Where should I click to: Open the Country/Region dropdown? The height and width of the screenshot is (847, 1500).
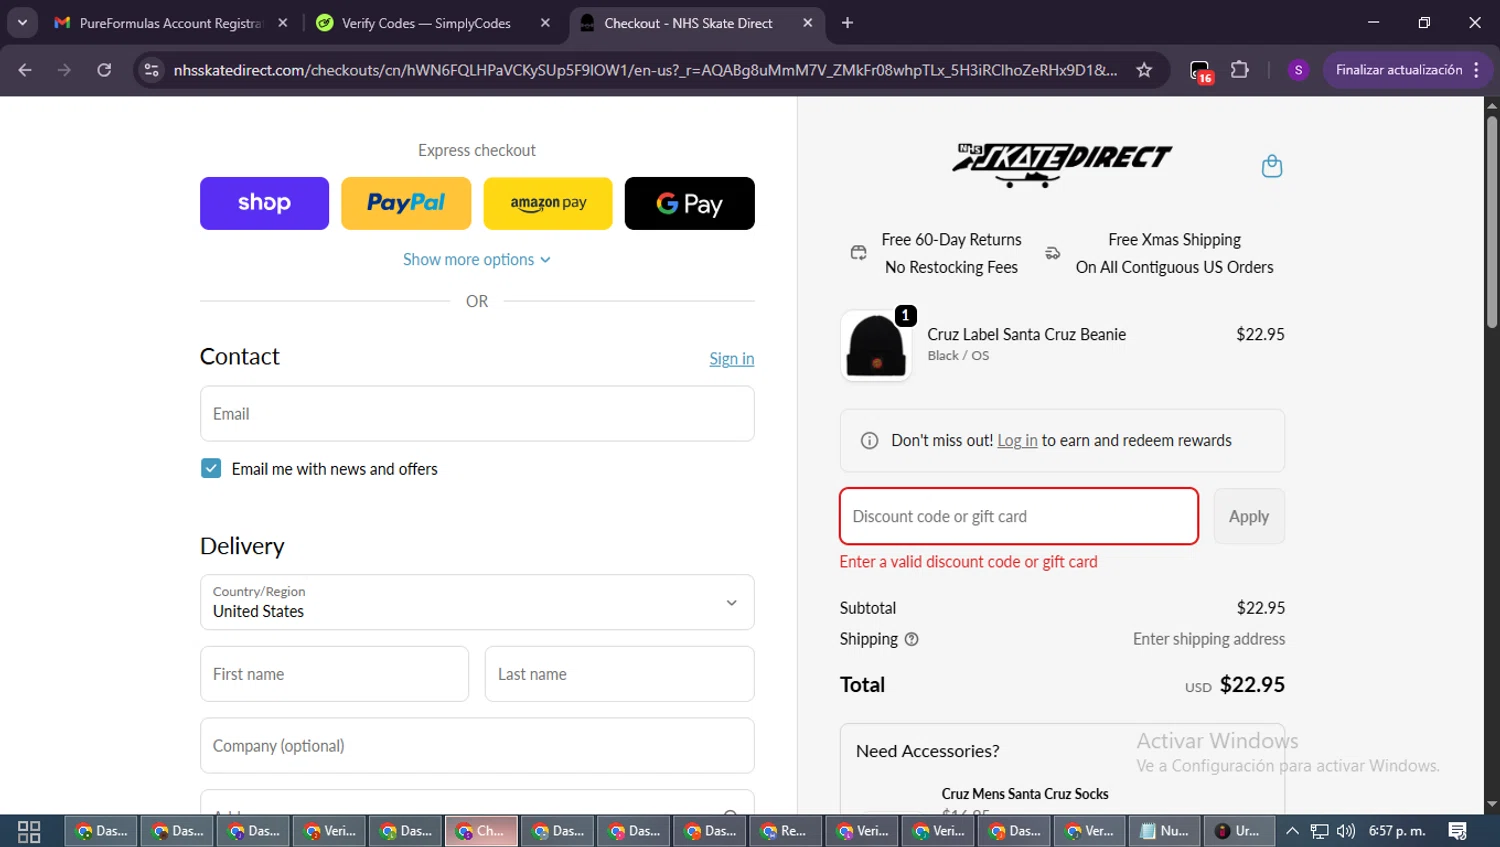477,602
